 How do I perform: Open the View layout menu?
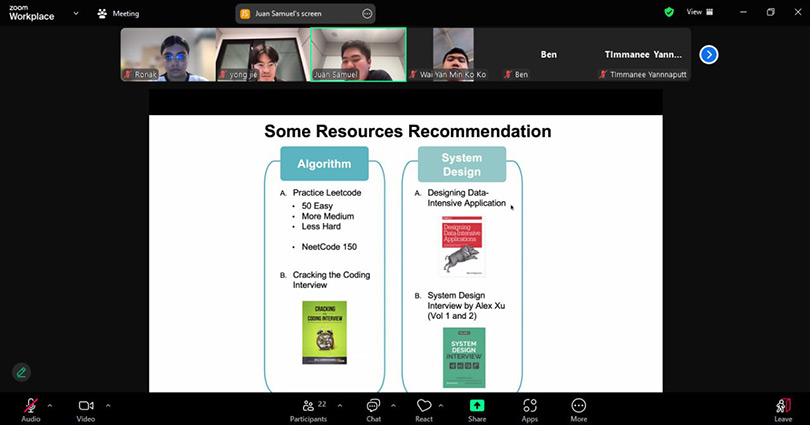tap(699, 12)
